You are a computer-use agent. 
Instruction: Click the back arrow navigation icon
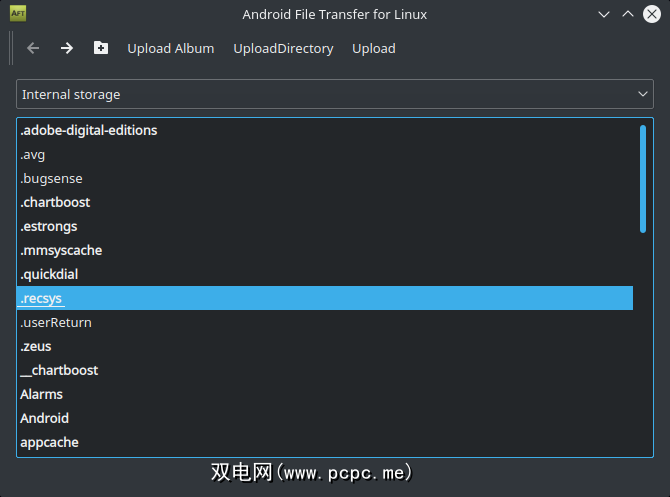click(33, 48)
